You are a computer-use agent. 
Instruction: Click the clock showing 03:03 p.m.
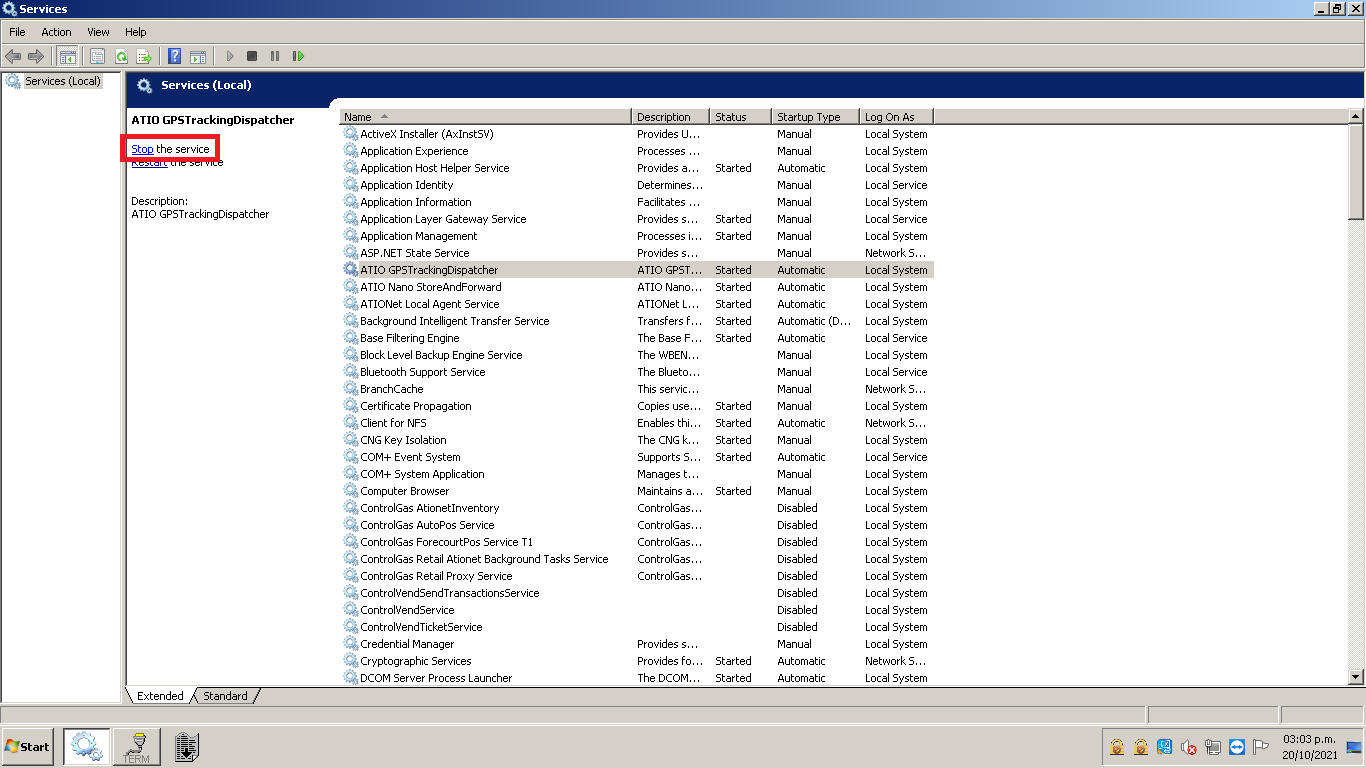click(x=1310, y=739)
